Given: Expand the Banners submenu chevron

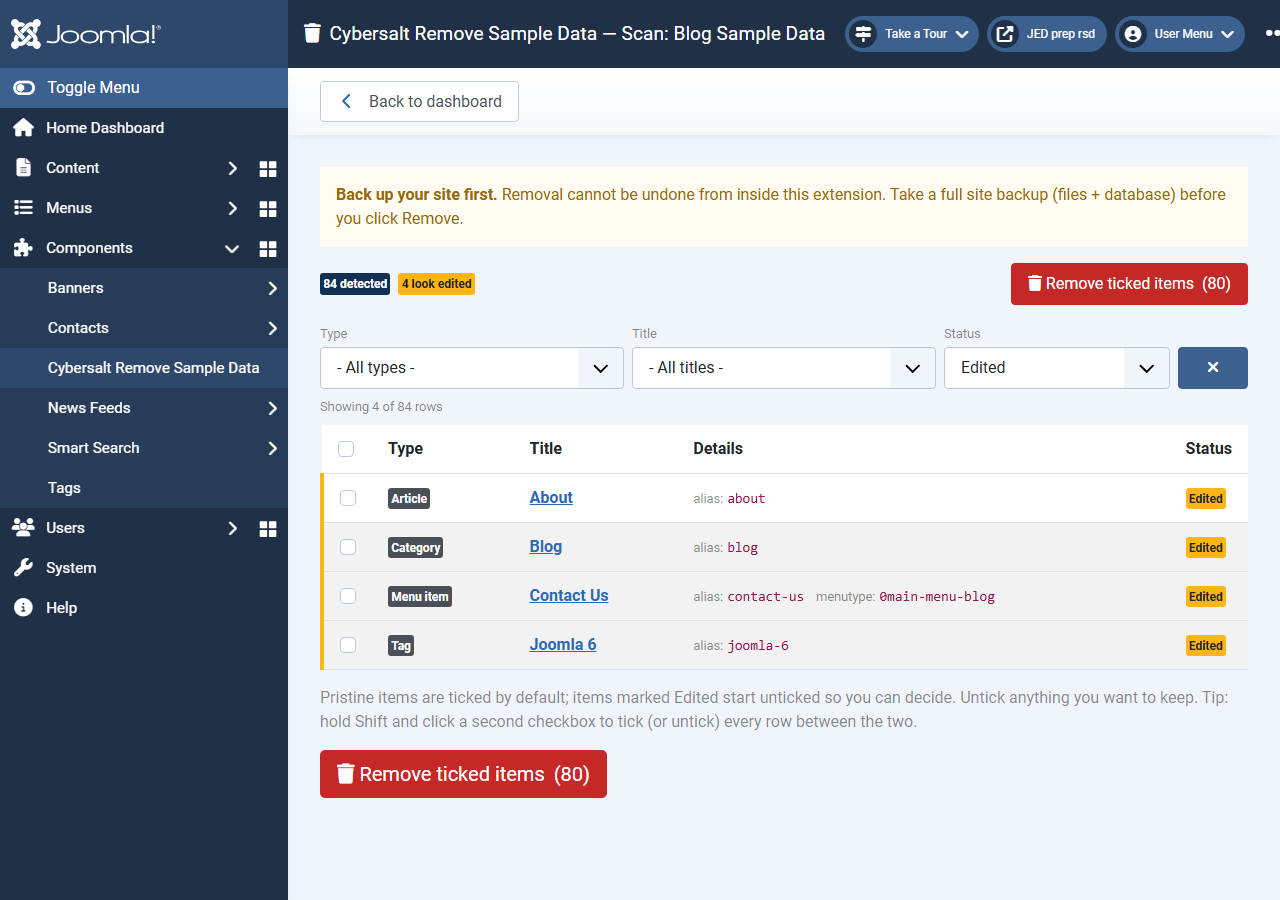Looking at the screenshot, I should [x=272, y=288].
